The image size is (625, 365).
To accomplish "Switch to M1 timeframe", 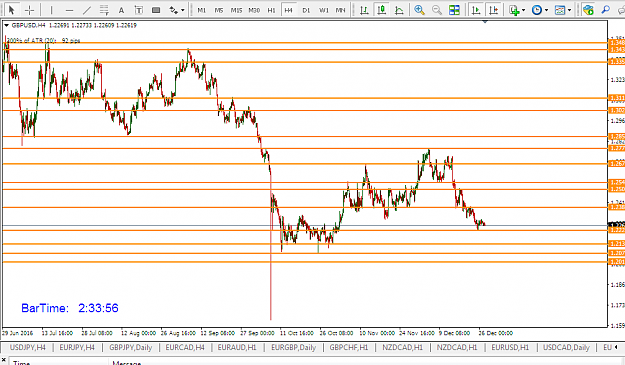I will click(x=202, y=10).
